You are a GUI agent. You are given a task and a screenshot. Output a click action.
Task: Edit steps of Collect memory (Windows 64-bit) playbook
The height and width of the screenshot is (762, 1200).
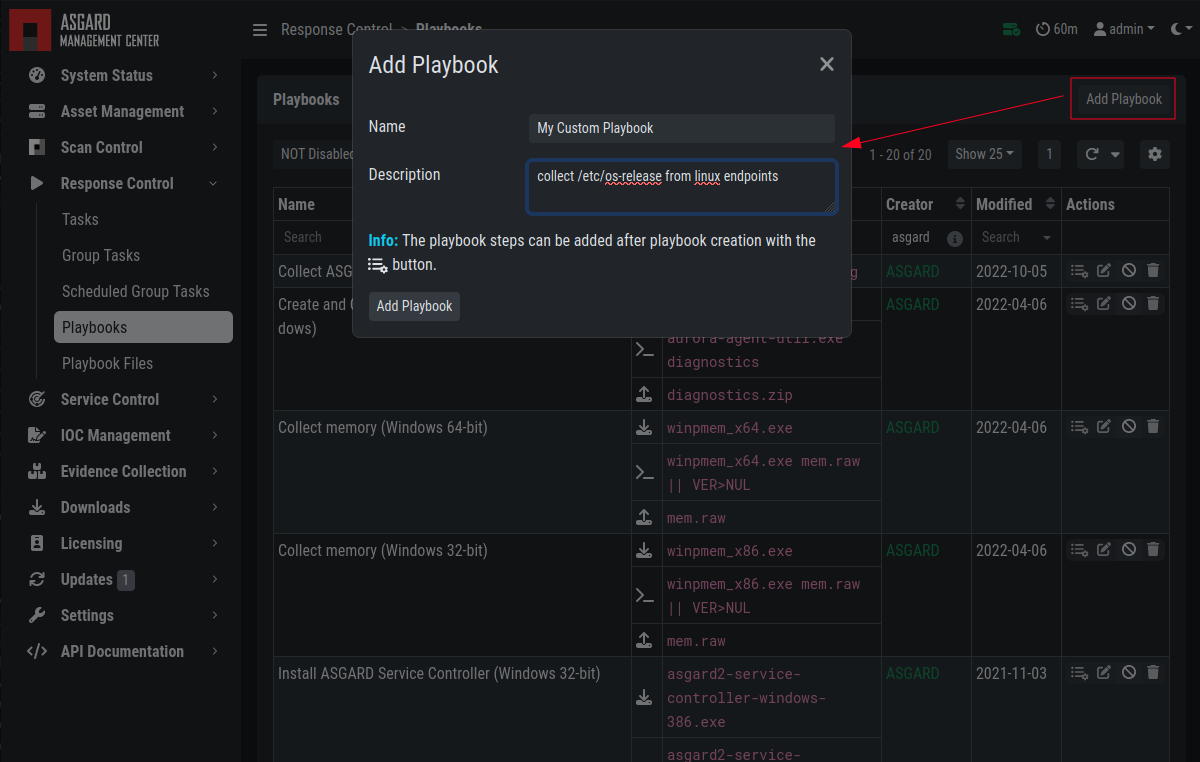click(1079, 427)
